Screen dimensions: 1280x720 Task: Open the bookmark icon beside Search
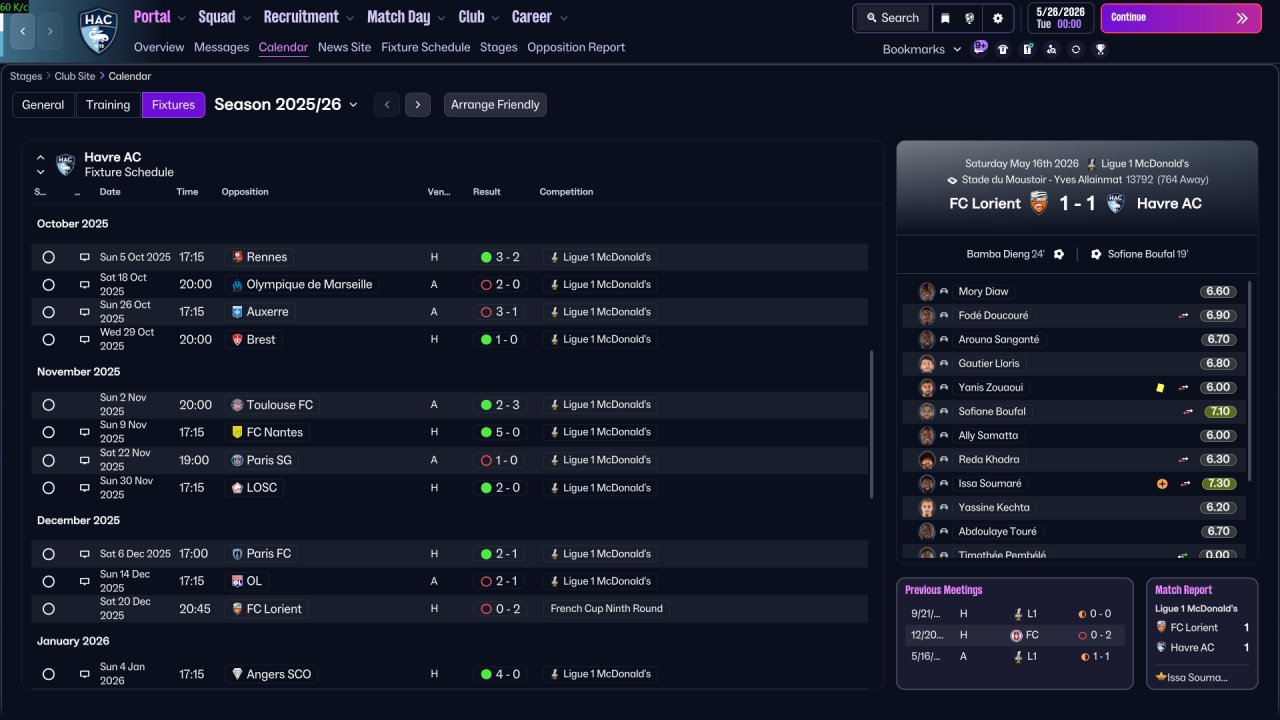point(945,18)
